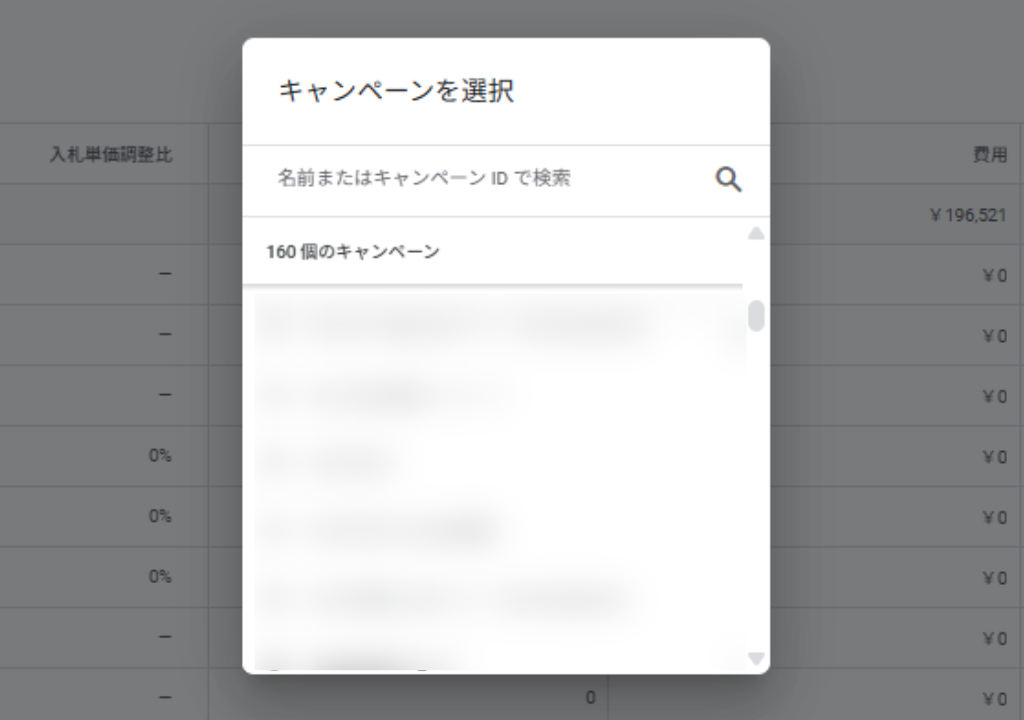Click the '入札単価調整比' column header
This screenshot has height=720, width=1024.
coord(111,154)
